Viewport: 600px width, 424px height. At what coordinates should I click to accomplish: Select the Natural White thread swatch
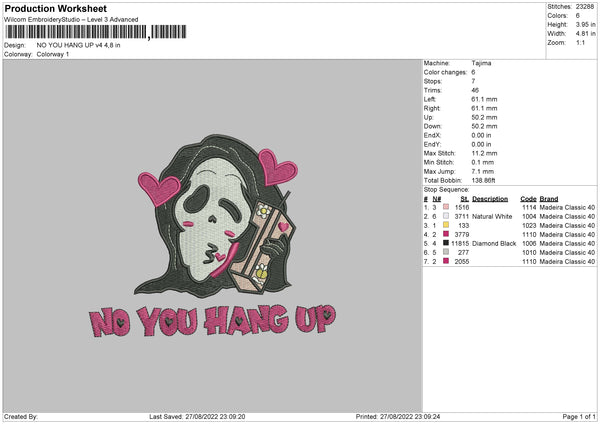443,216
